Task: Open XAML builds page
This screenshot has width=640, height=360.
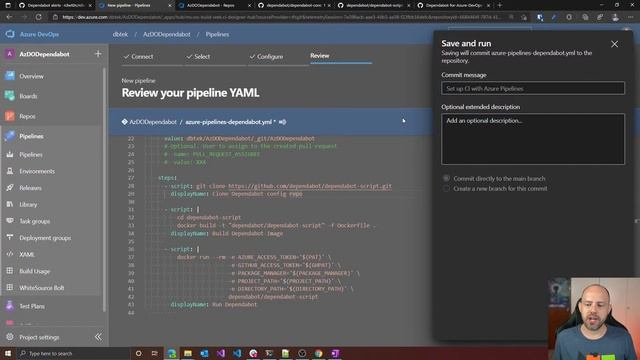Action: [x=27, y=255]
